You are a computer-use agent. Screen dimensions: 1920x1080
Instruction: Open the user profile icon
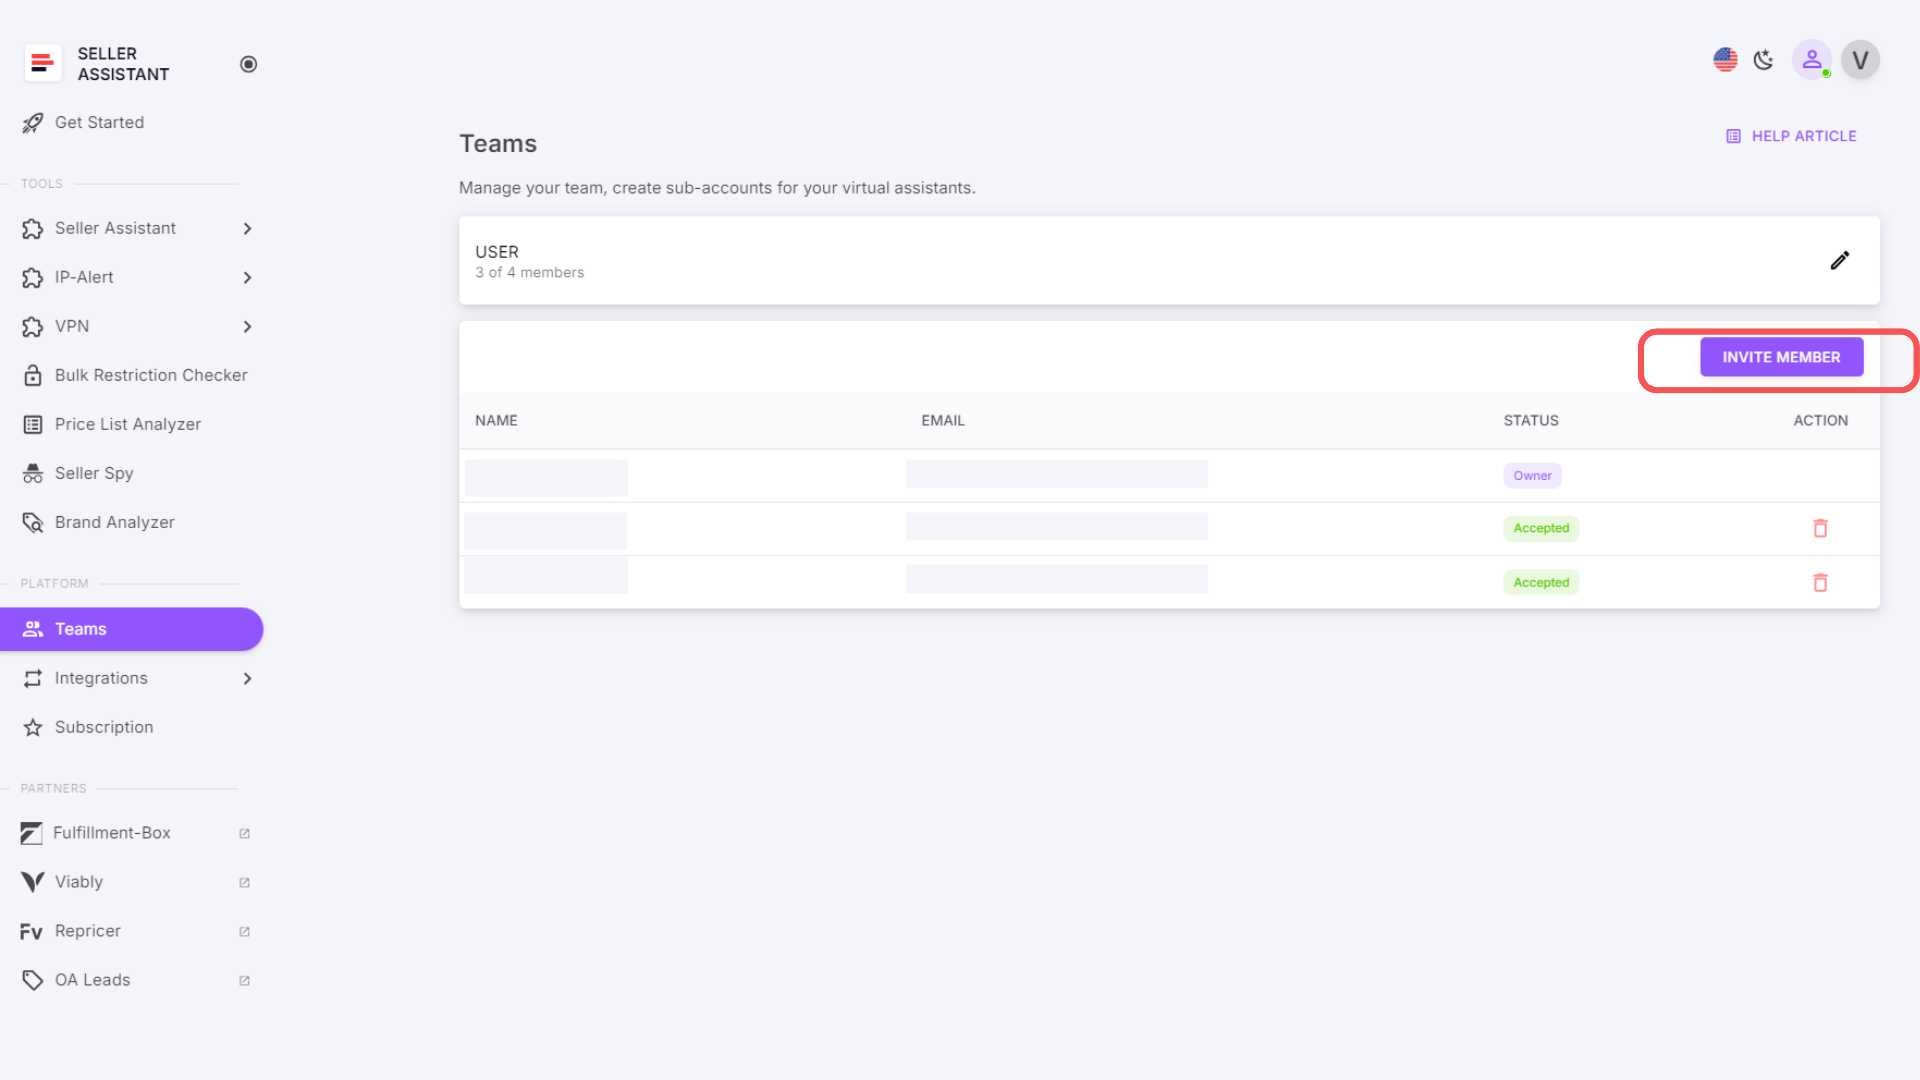pos(1812,59)
